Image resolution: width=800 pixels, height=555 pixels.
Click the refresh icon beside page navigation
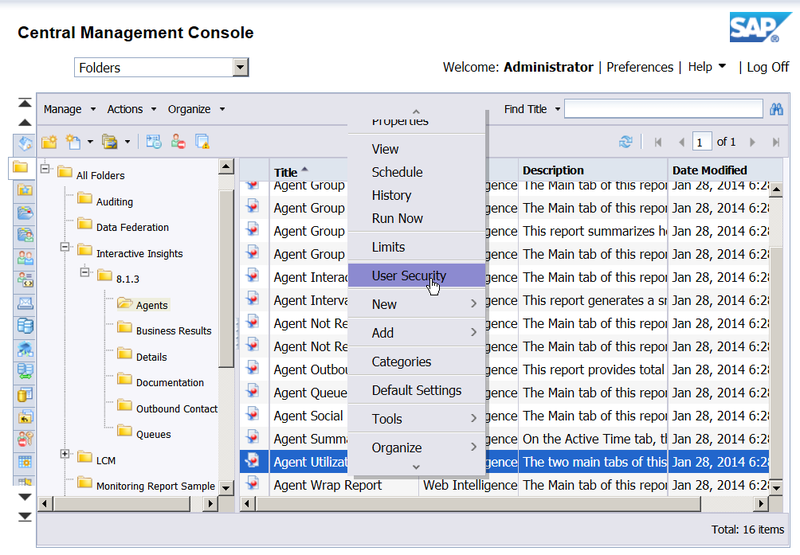coord(626,142)
